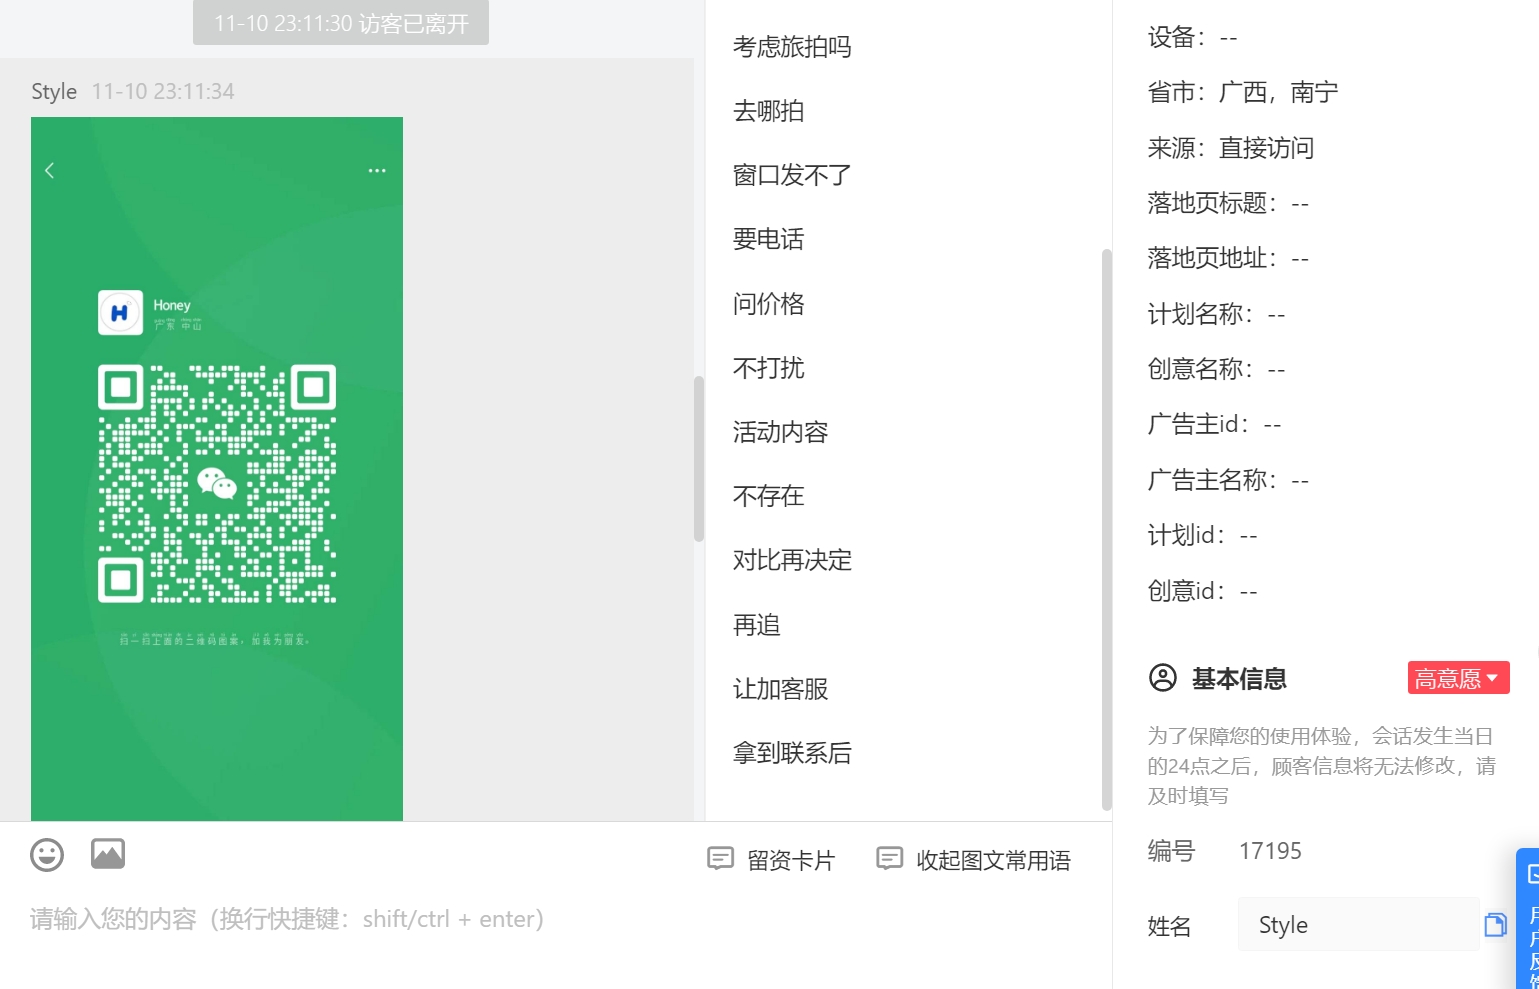Select quick phrase 去哪拍

click(768, 111)
